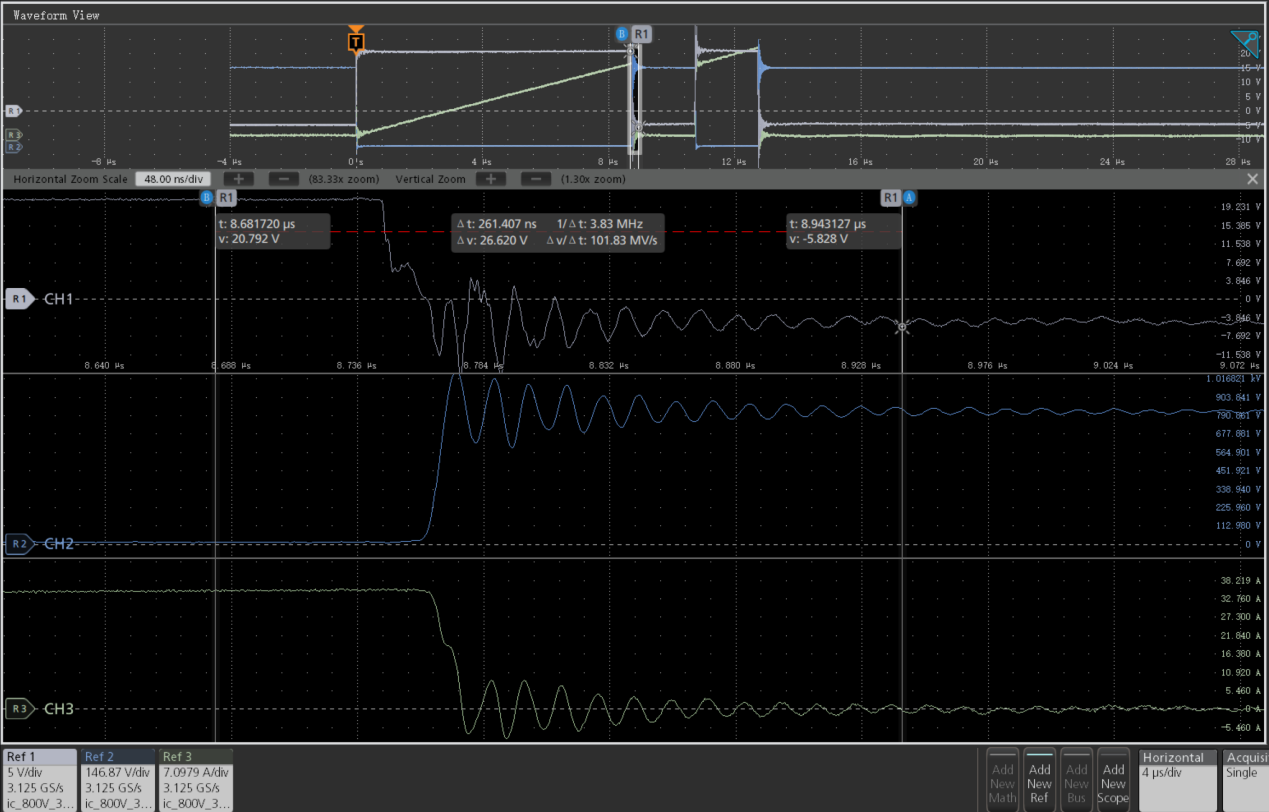Open the Ref 1 settings badge
Screen dimensions: 1269x812
pos(40,780)
